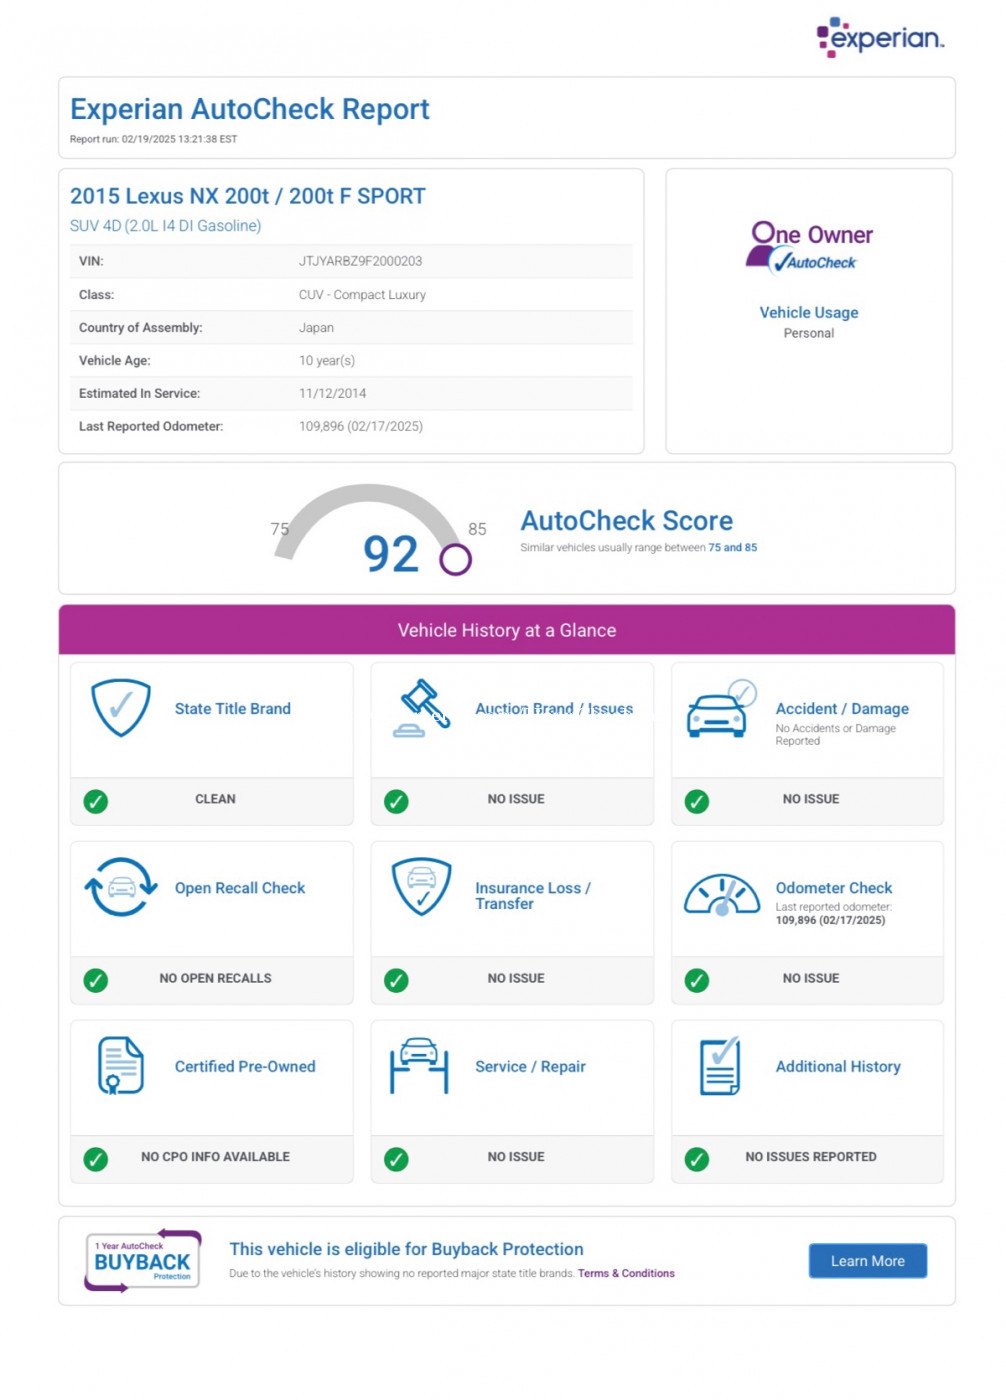Click the Odometer Check gauge icon
This screenshot has width=1006, height=1400.
coord(722,895)
